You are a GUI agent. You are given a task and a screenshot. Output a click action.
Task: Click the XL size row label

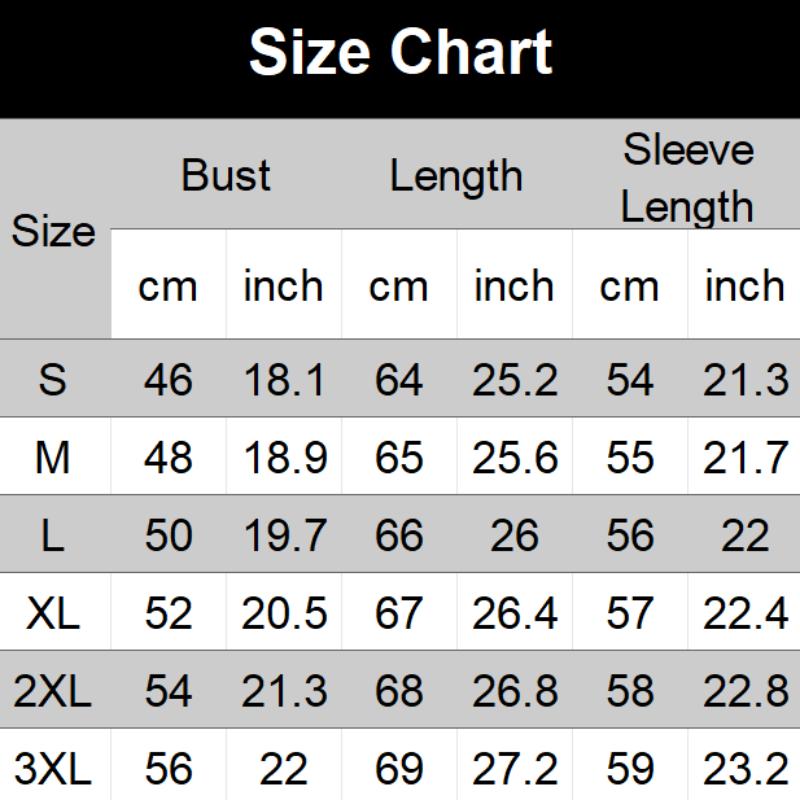coord(53,613)
